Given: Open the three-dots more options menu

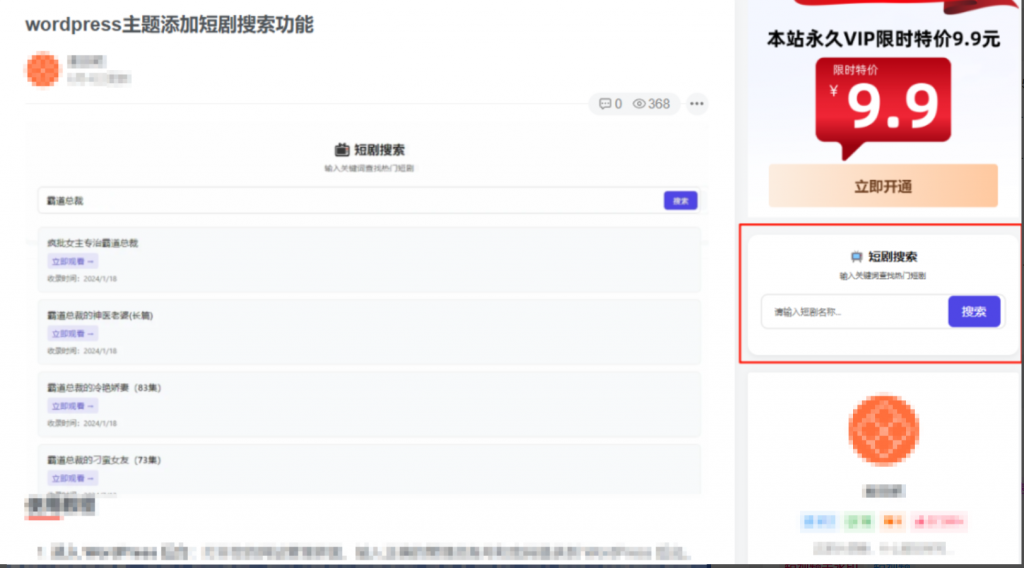Looking at the screenshot, I should tap(697, 104).
